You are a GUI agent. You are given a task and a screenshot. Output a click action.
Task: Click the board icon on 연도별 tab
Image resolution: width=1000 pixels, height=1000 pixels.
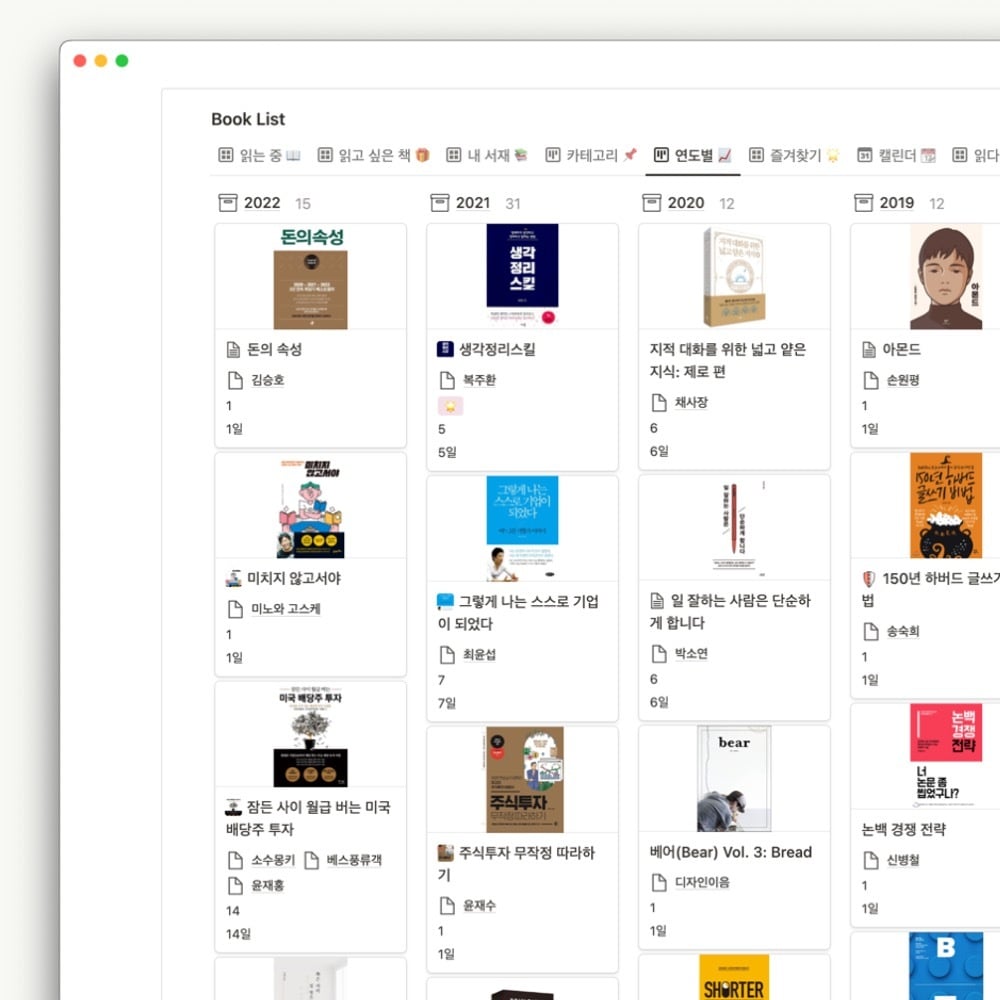661,155
